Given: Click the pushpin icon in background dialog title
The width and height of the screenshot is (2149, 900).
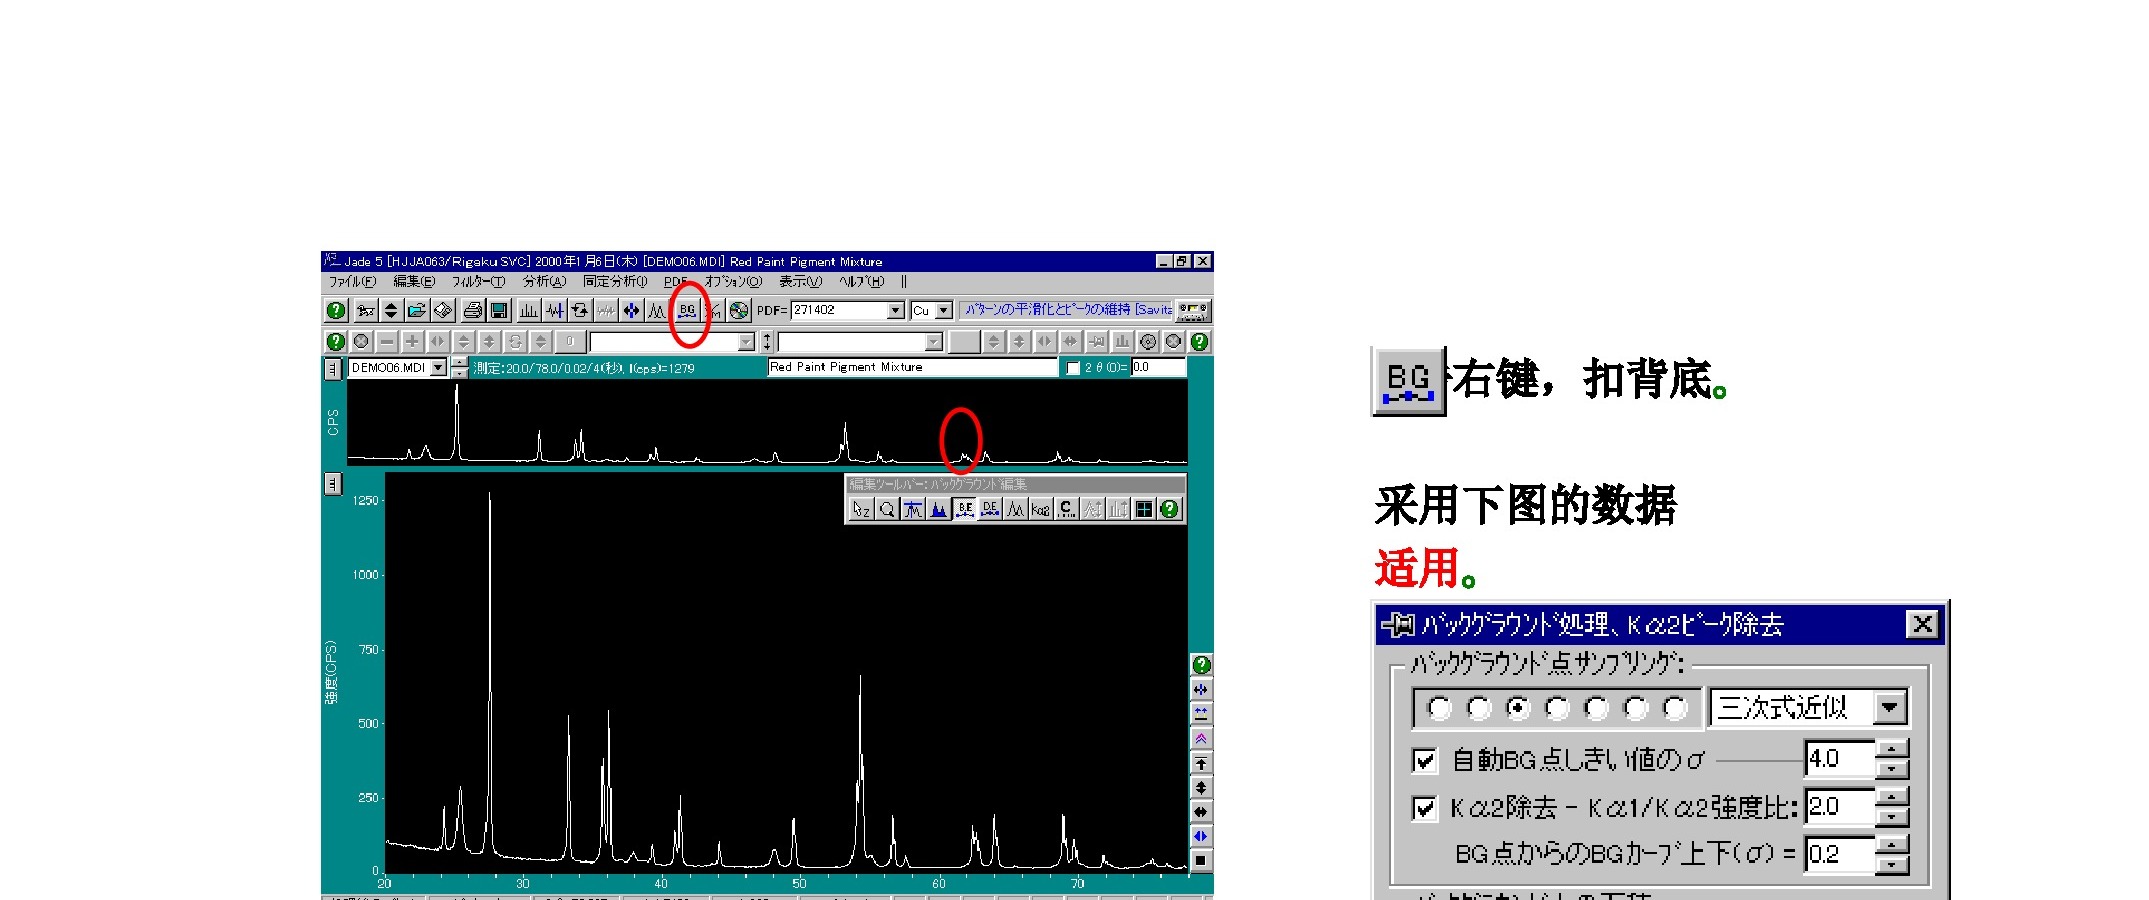Looking at the screenshot, I should (1398, 625).
